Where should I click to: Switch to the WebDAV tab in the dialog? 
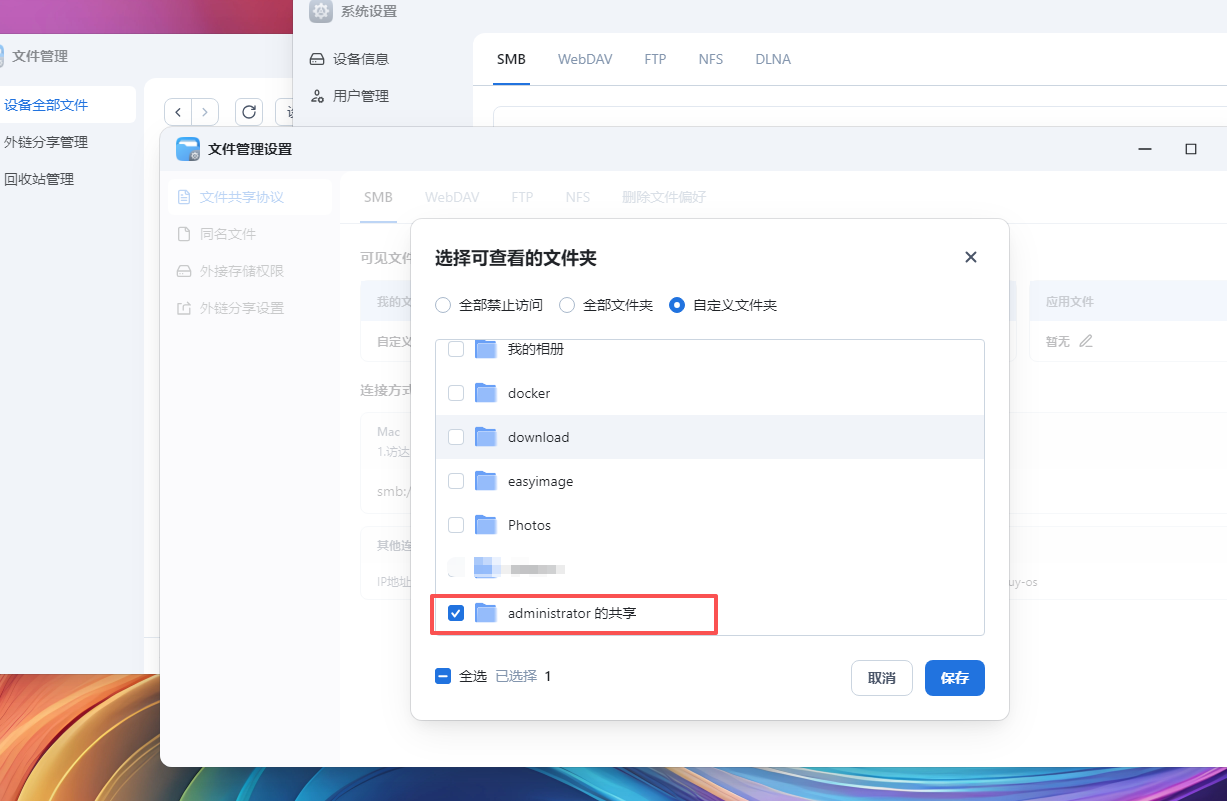point(451,197)
